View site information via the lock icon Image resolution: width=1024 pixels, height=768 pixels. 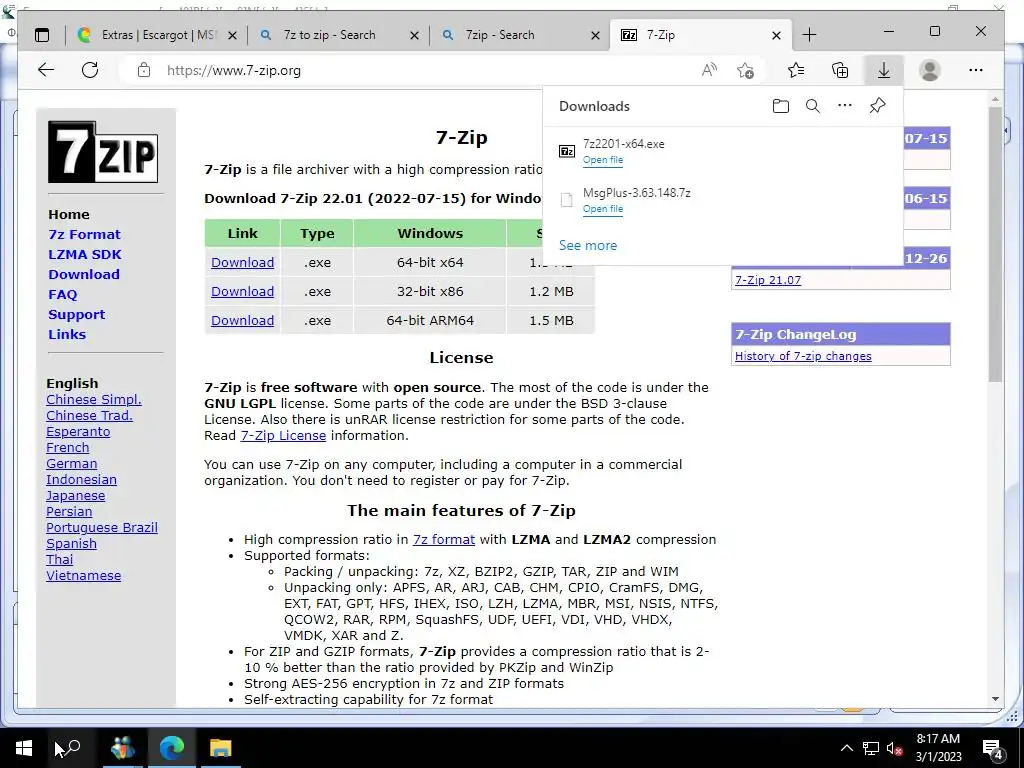(144, 71)
